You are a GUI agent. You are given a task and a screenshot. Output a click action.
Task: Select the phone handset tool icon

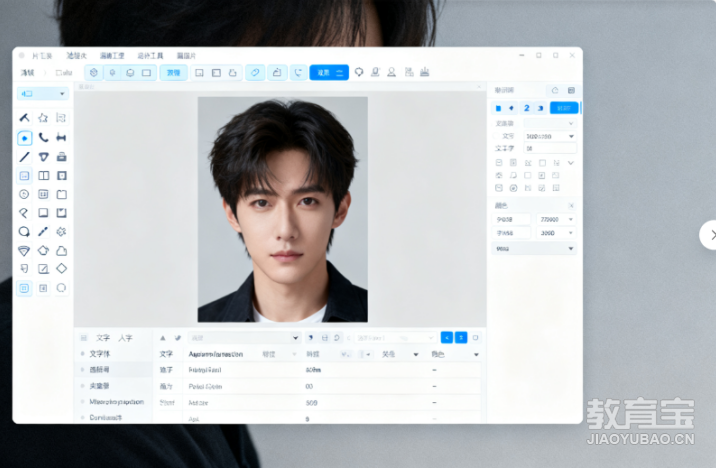click(43, 138)
